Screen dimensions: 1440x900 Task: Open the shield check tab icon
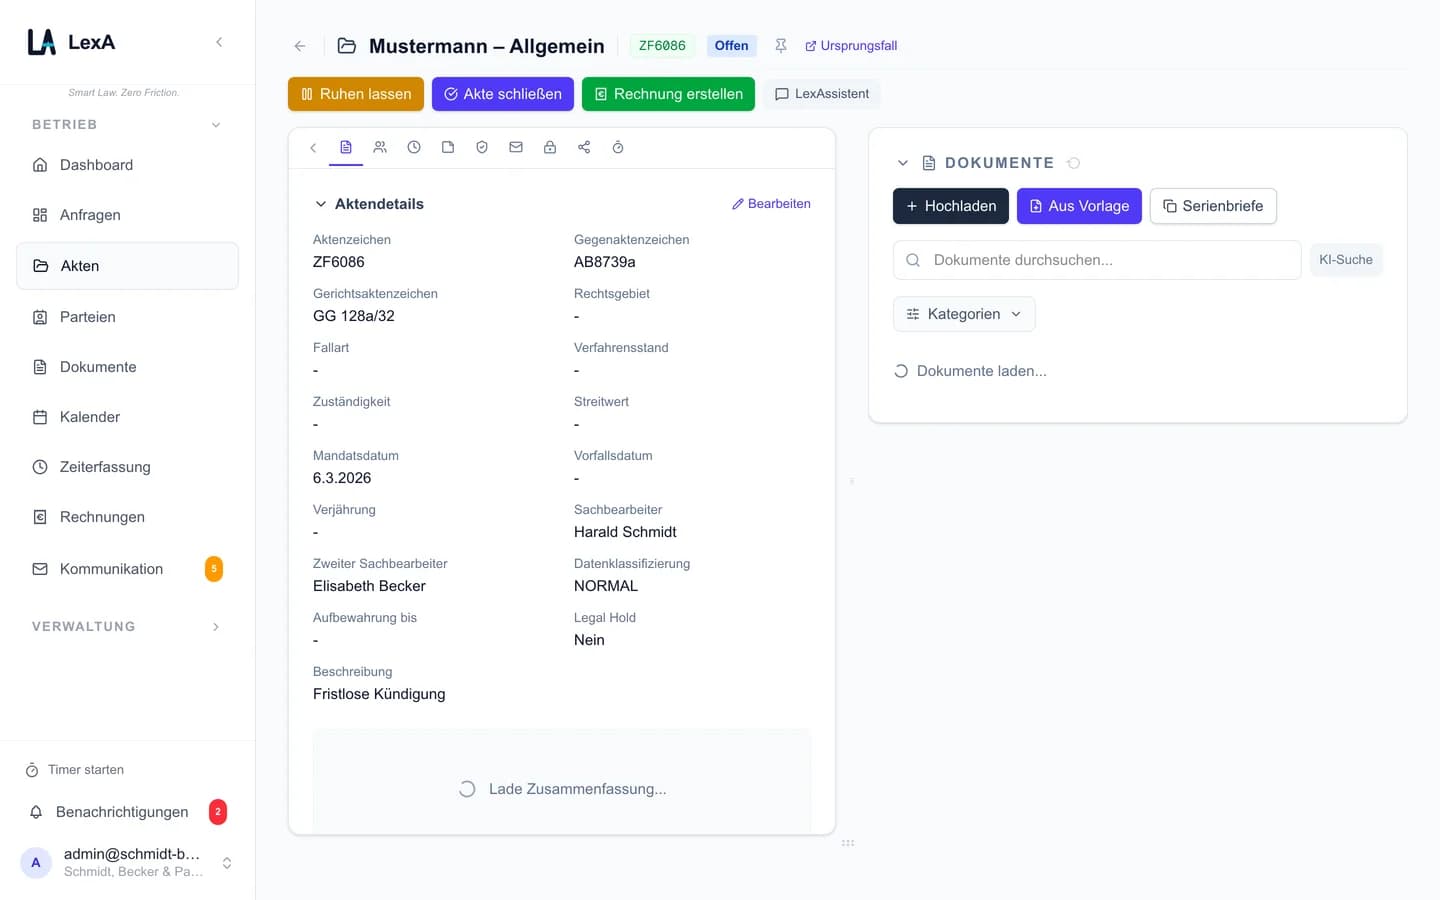click(x=482, y=147)
